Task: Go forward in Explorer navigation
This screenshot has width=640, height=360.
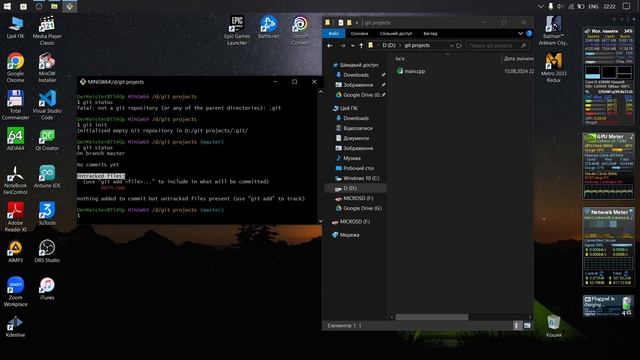Action: (342, 46)
